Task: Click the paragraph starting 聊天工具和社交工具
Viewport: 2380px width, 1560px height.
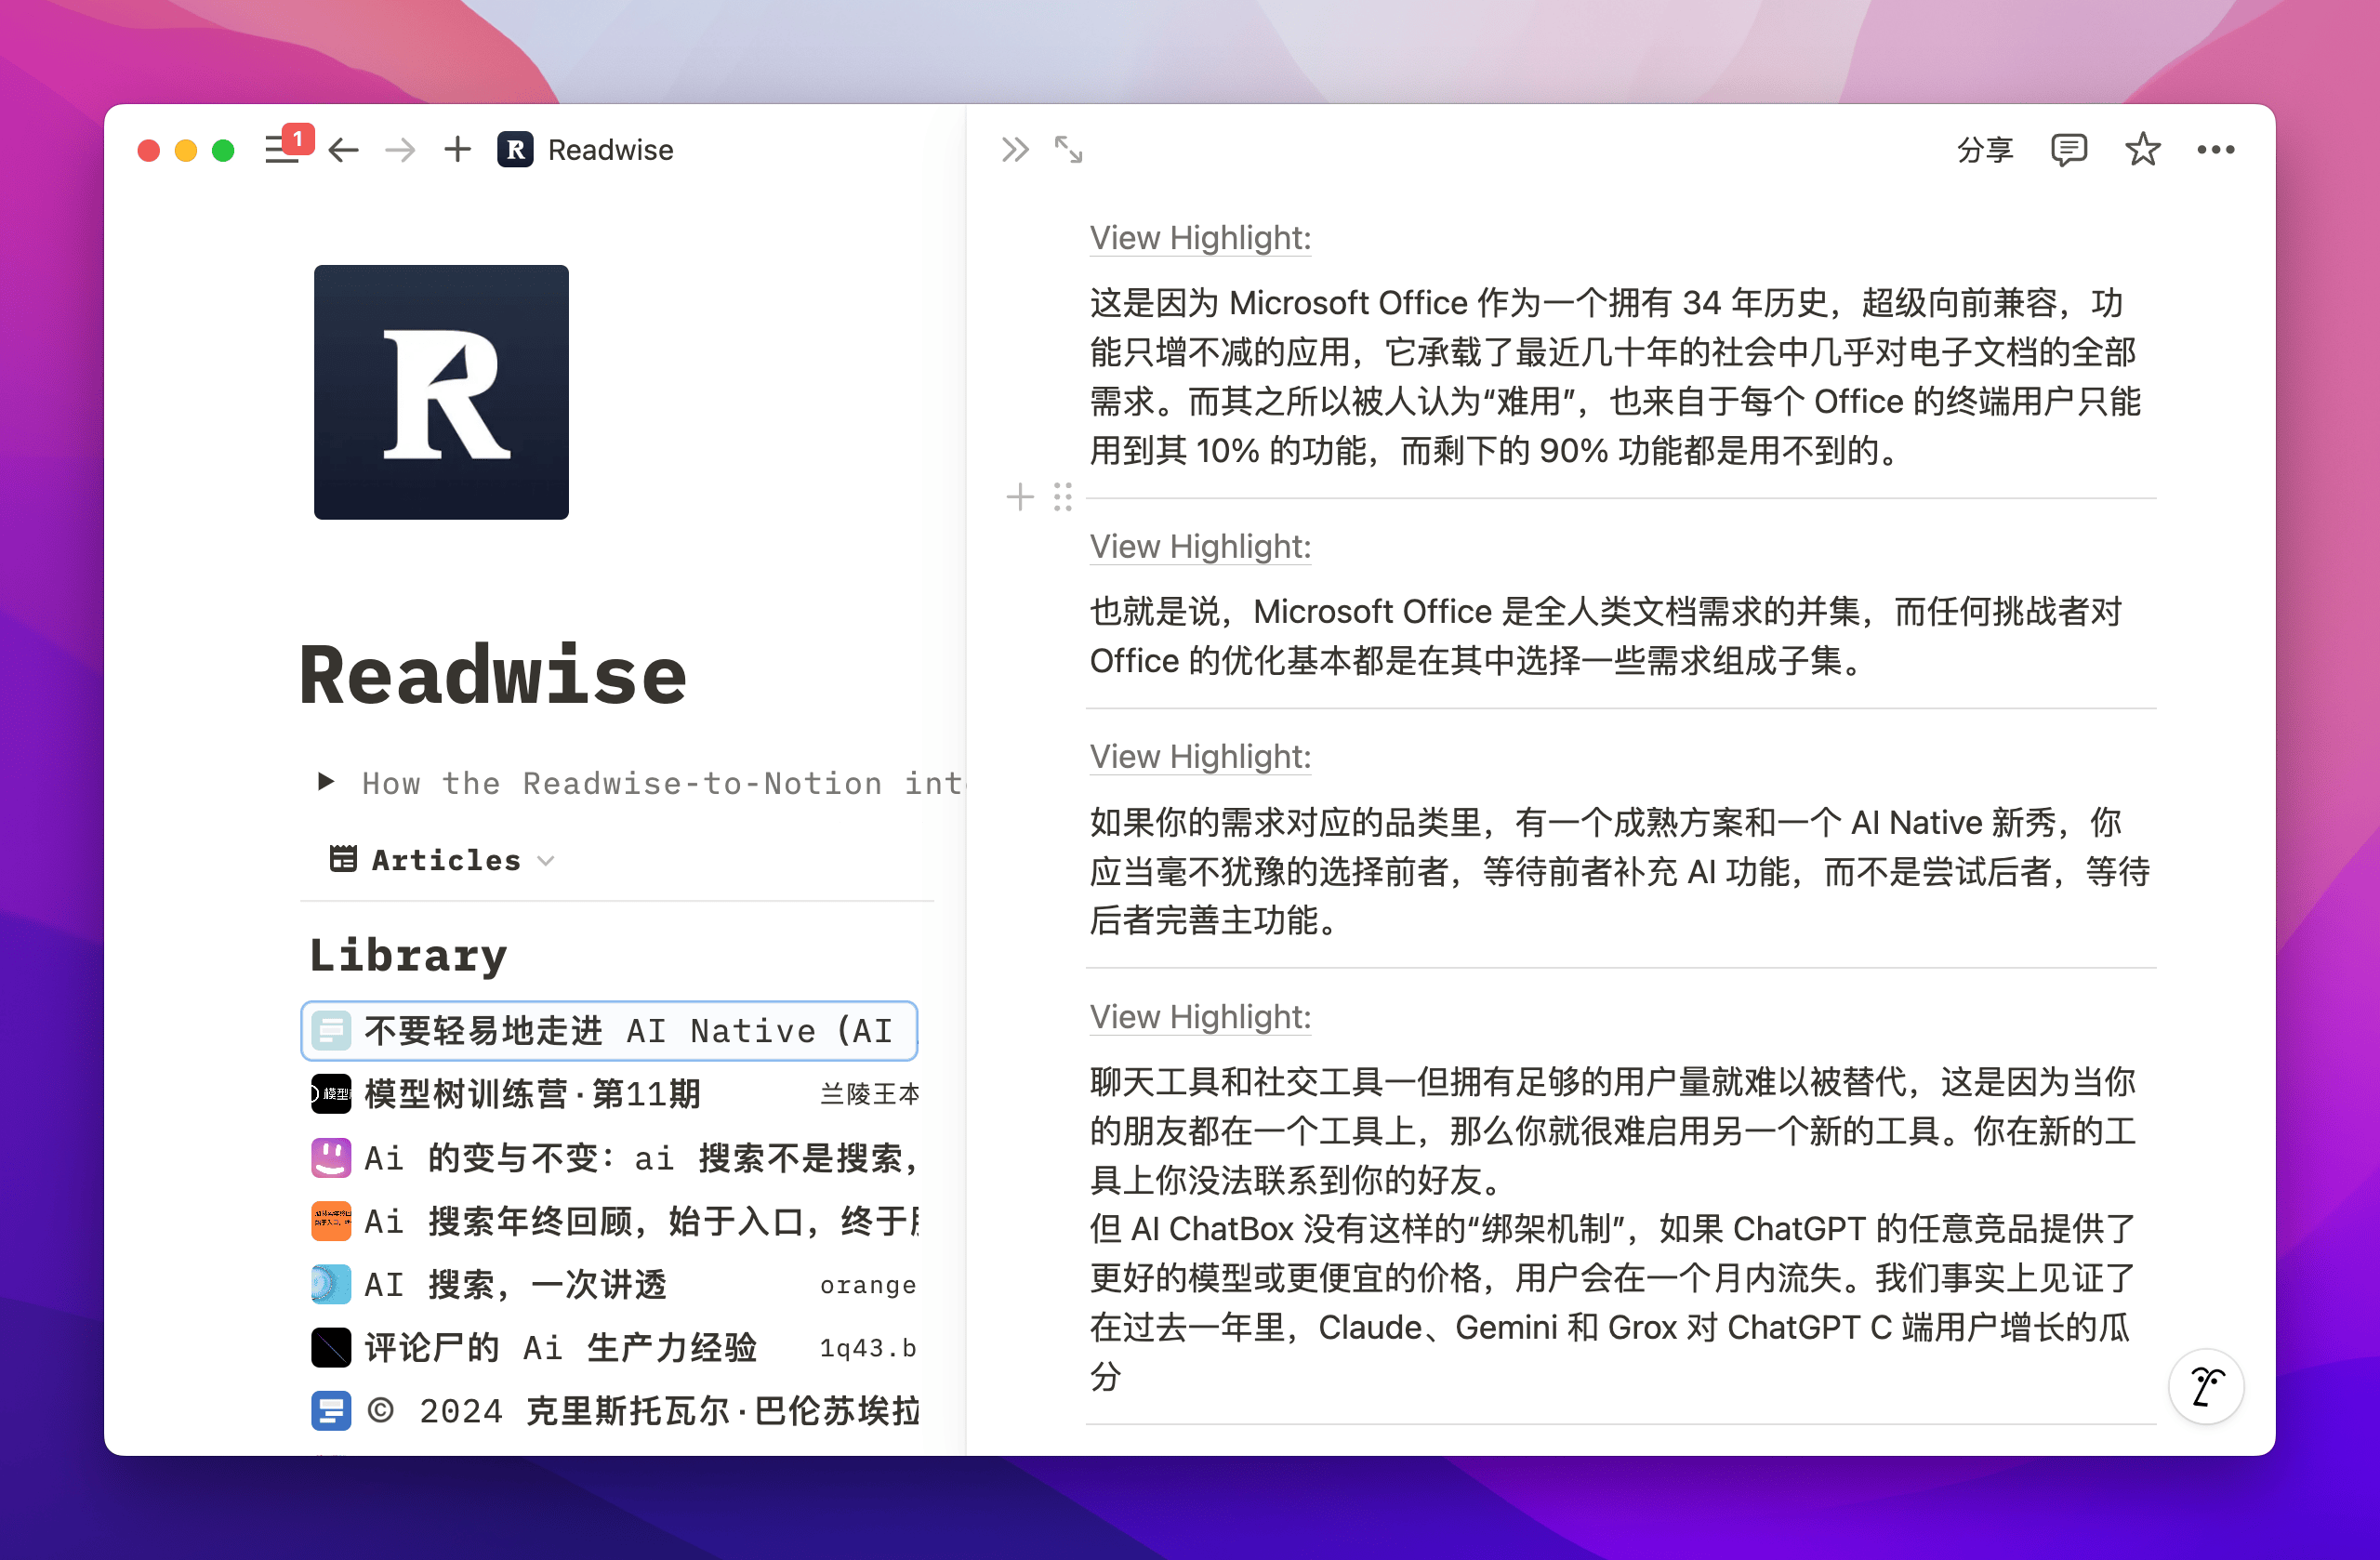Action: (x=1613, y=1131)
